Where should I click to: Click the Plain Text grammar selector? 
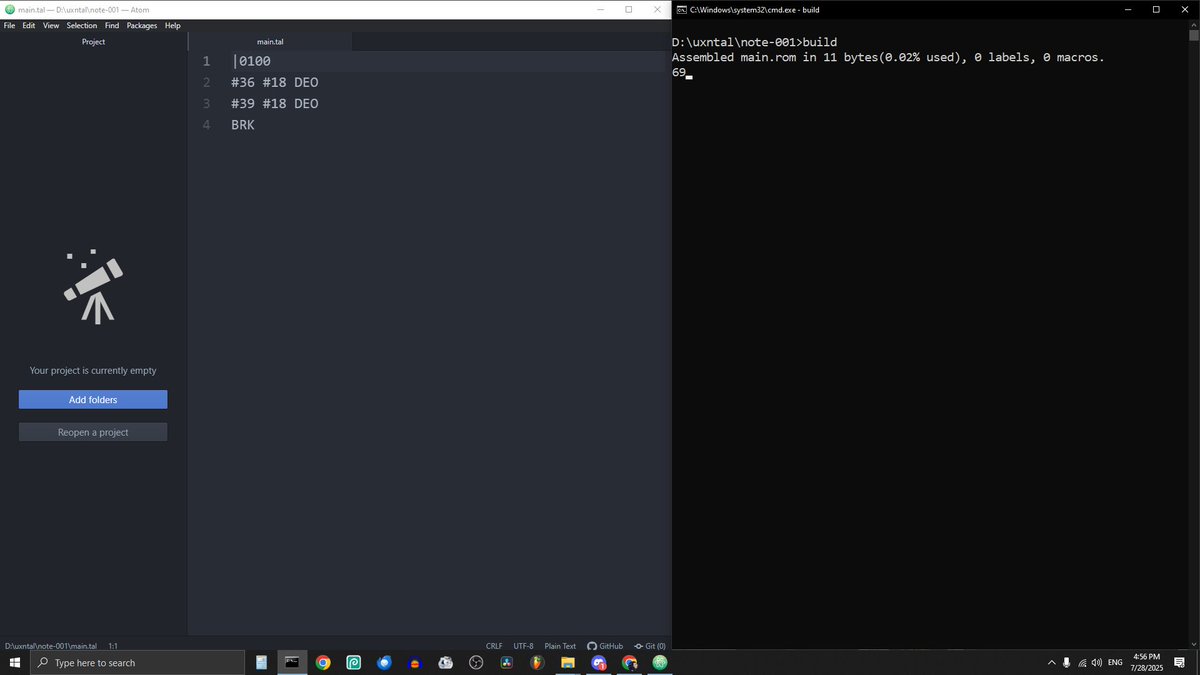tap(560, 646)
